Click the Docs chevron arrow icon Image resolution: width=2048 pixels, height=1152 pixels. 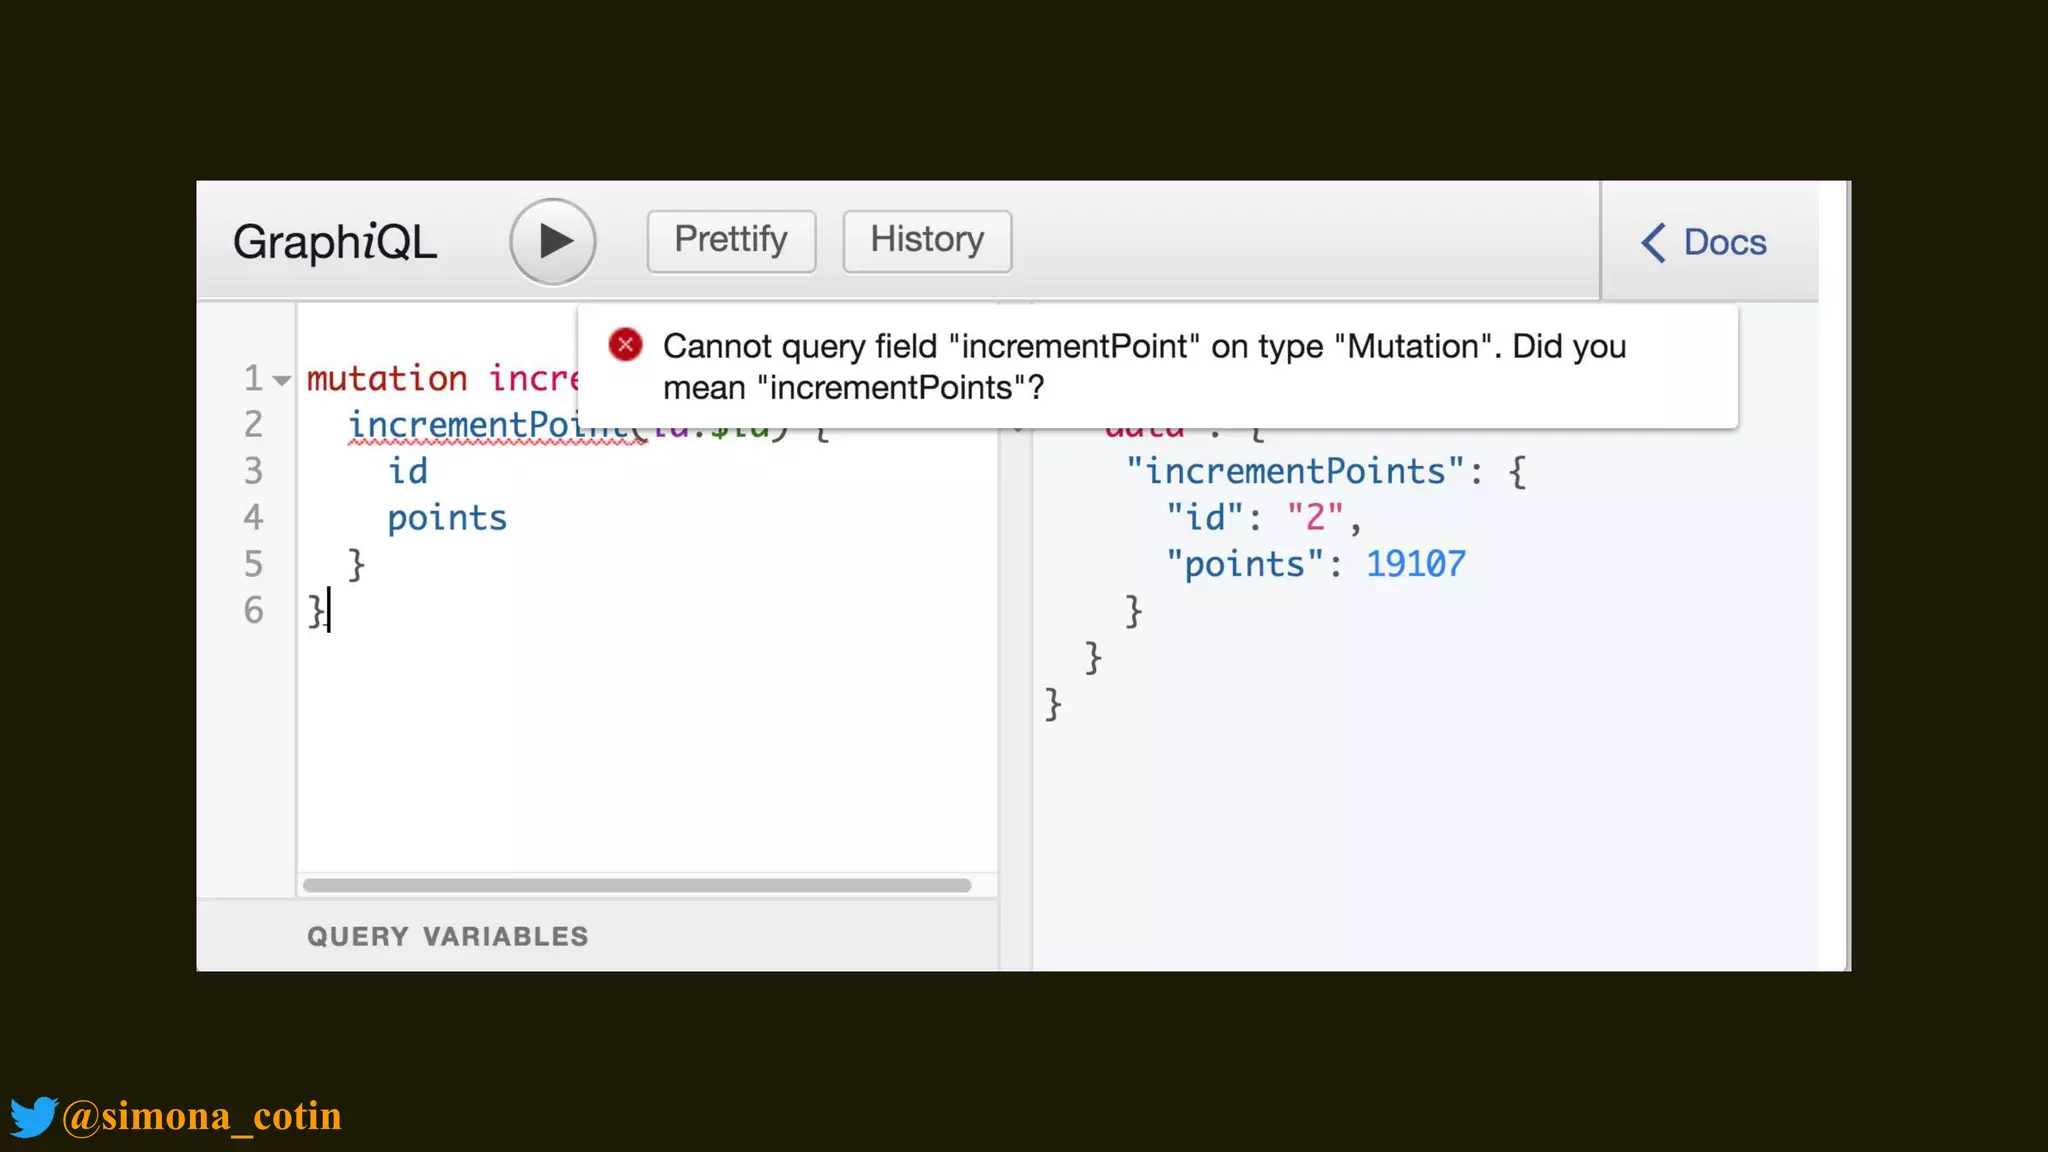coord(1653,242)
